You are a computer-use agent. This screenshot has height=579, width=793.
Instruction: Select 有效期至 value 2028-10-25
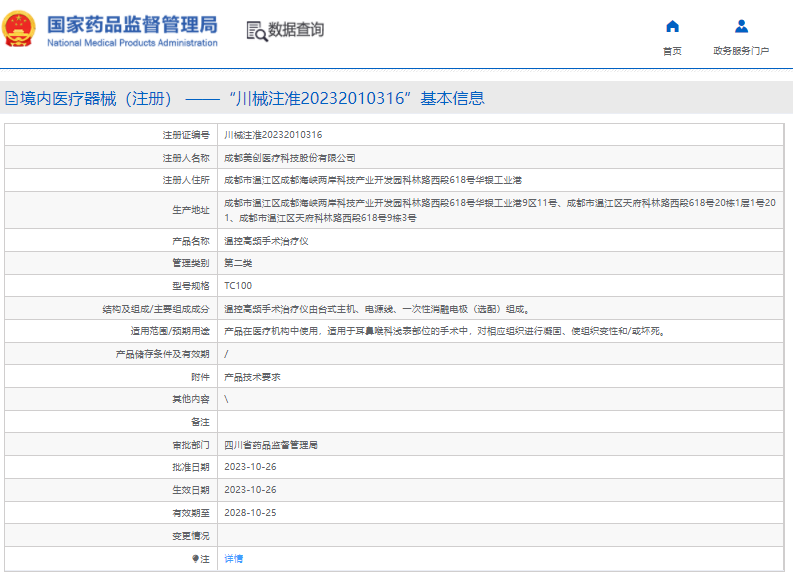point(250,513)
